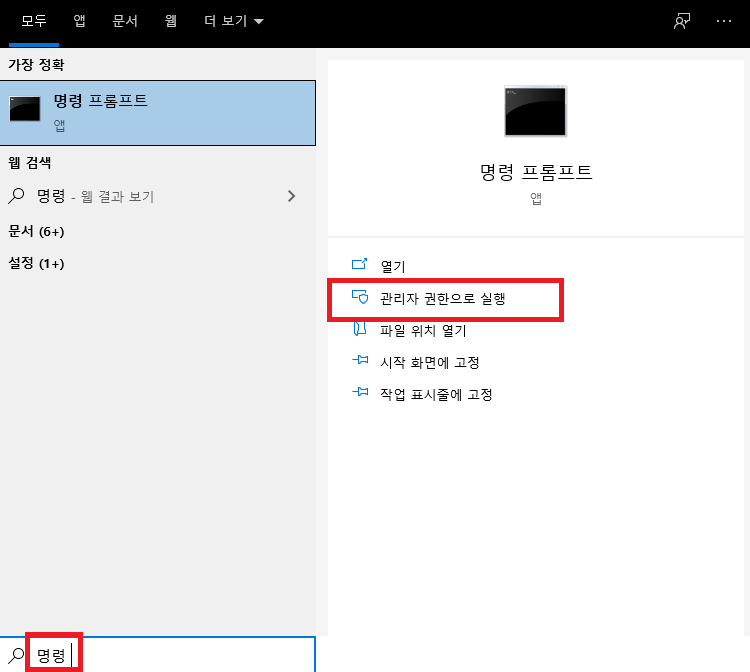Click the 가장 정확 heading
This screenshot has width=750, height=672.
click(x=36, y=65)
